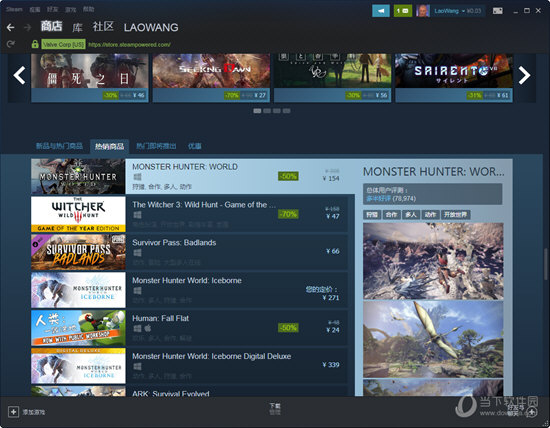This screenshot has width=550, height=428.
Task: Click the green padlock security icon
Action: [35, 44]
